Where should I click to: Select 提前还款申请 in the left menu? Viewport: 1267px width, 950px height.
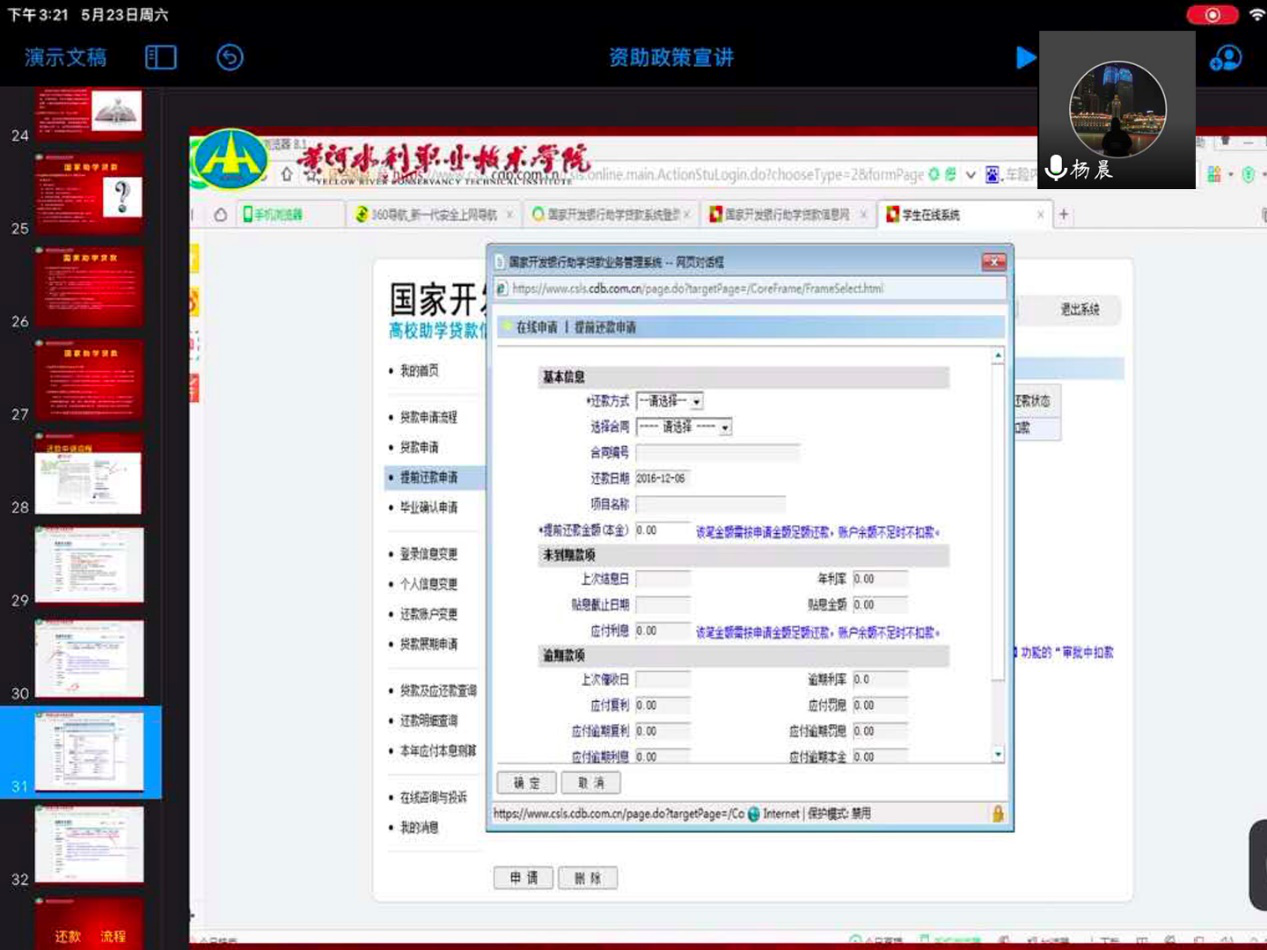point(428,478)
